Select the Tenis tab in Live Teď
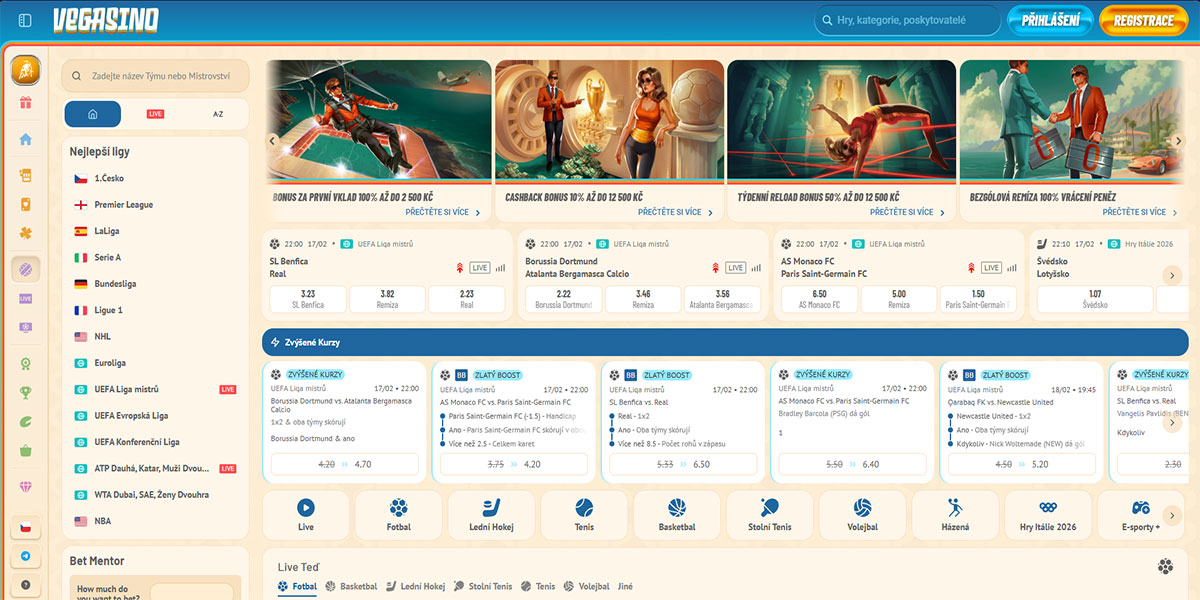1200x600 pixels. click(x=543, y=586)
